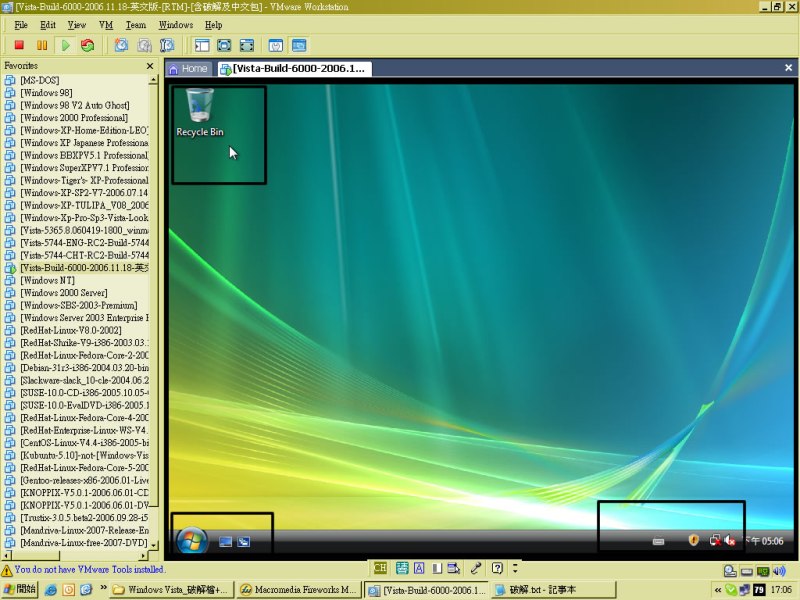Reset the virtual machine toolbar icon
This screenshot has height=600, width=800.
[88, 45]
